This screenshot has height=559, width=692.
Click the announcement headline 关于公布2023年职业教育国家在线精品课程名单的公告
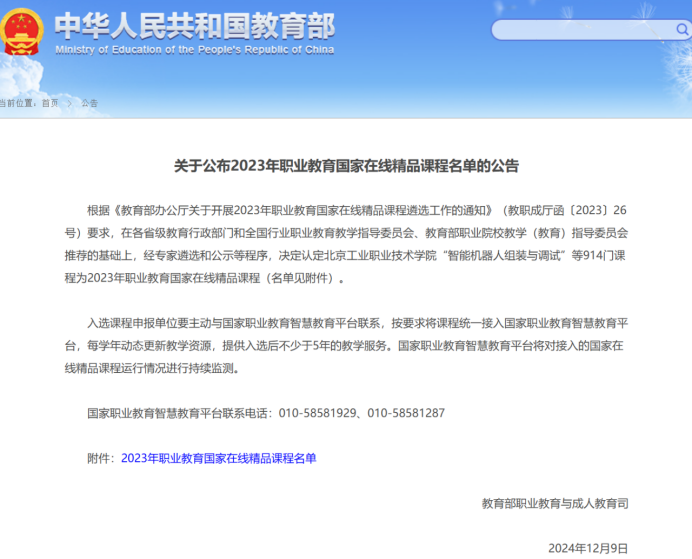click(346, 166)
